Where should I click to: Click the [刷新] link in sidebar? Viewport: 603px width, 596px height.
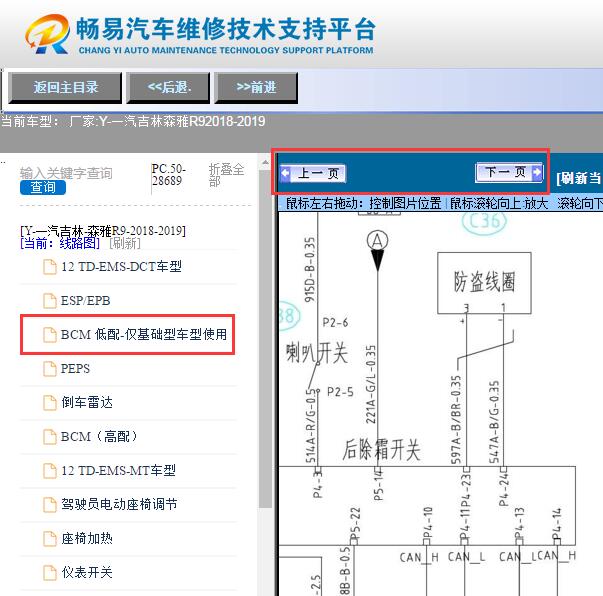[x=125, y=243]
